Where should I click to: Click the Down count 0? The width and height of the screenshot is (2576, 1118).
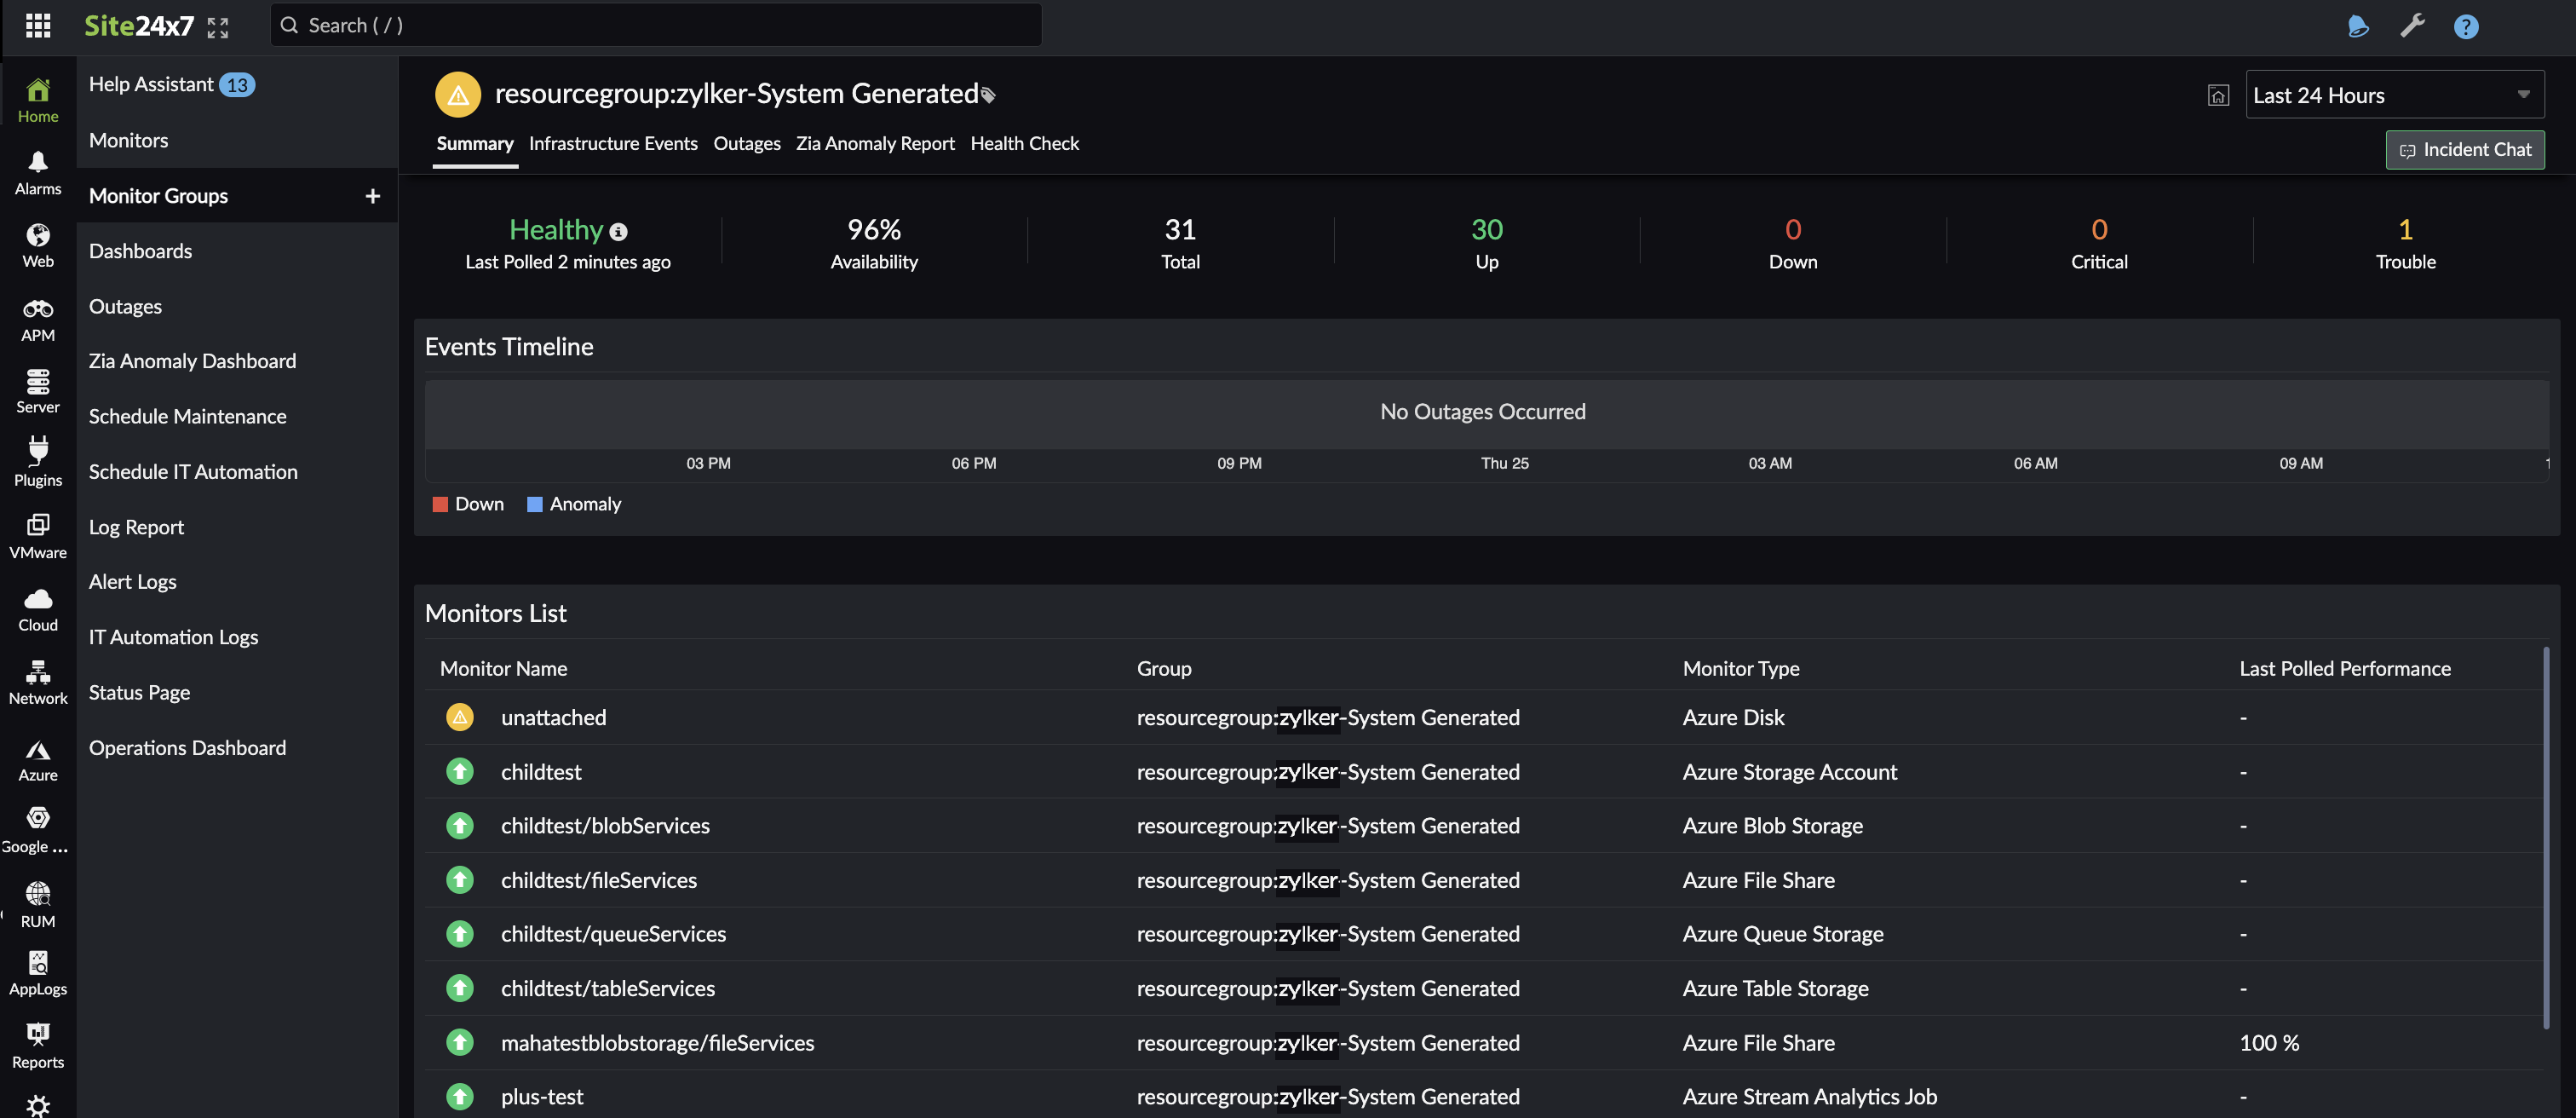(1793, 230)
